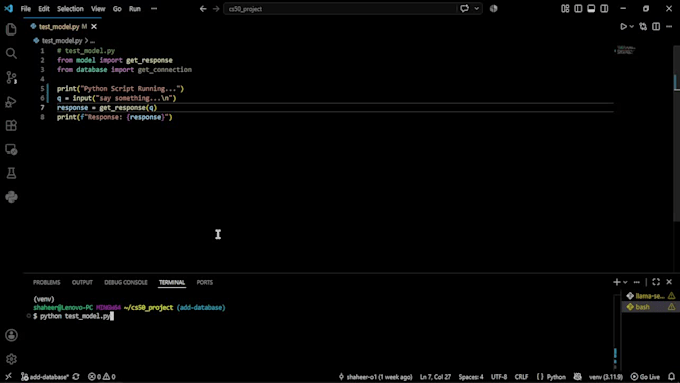The image size is (680, 383).
Task: Open the Testing flask view
Action: pyautogui.click(x=11, y=173)
